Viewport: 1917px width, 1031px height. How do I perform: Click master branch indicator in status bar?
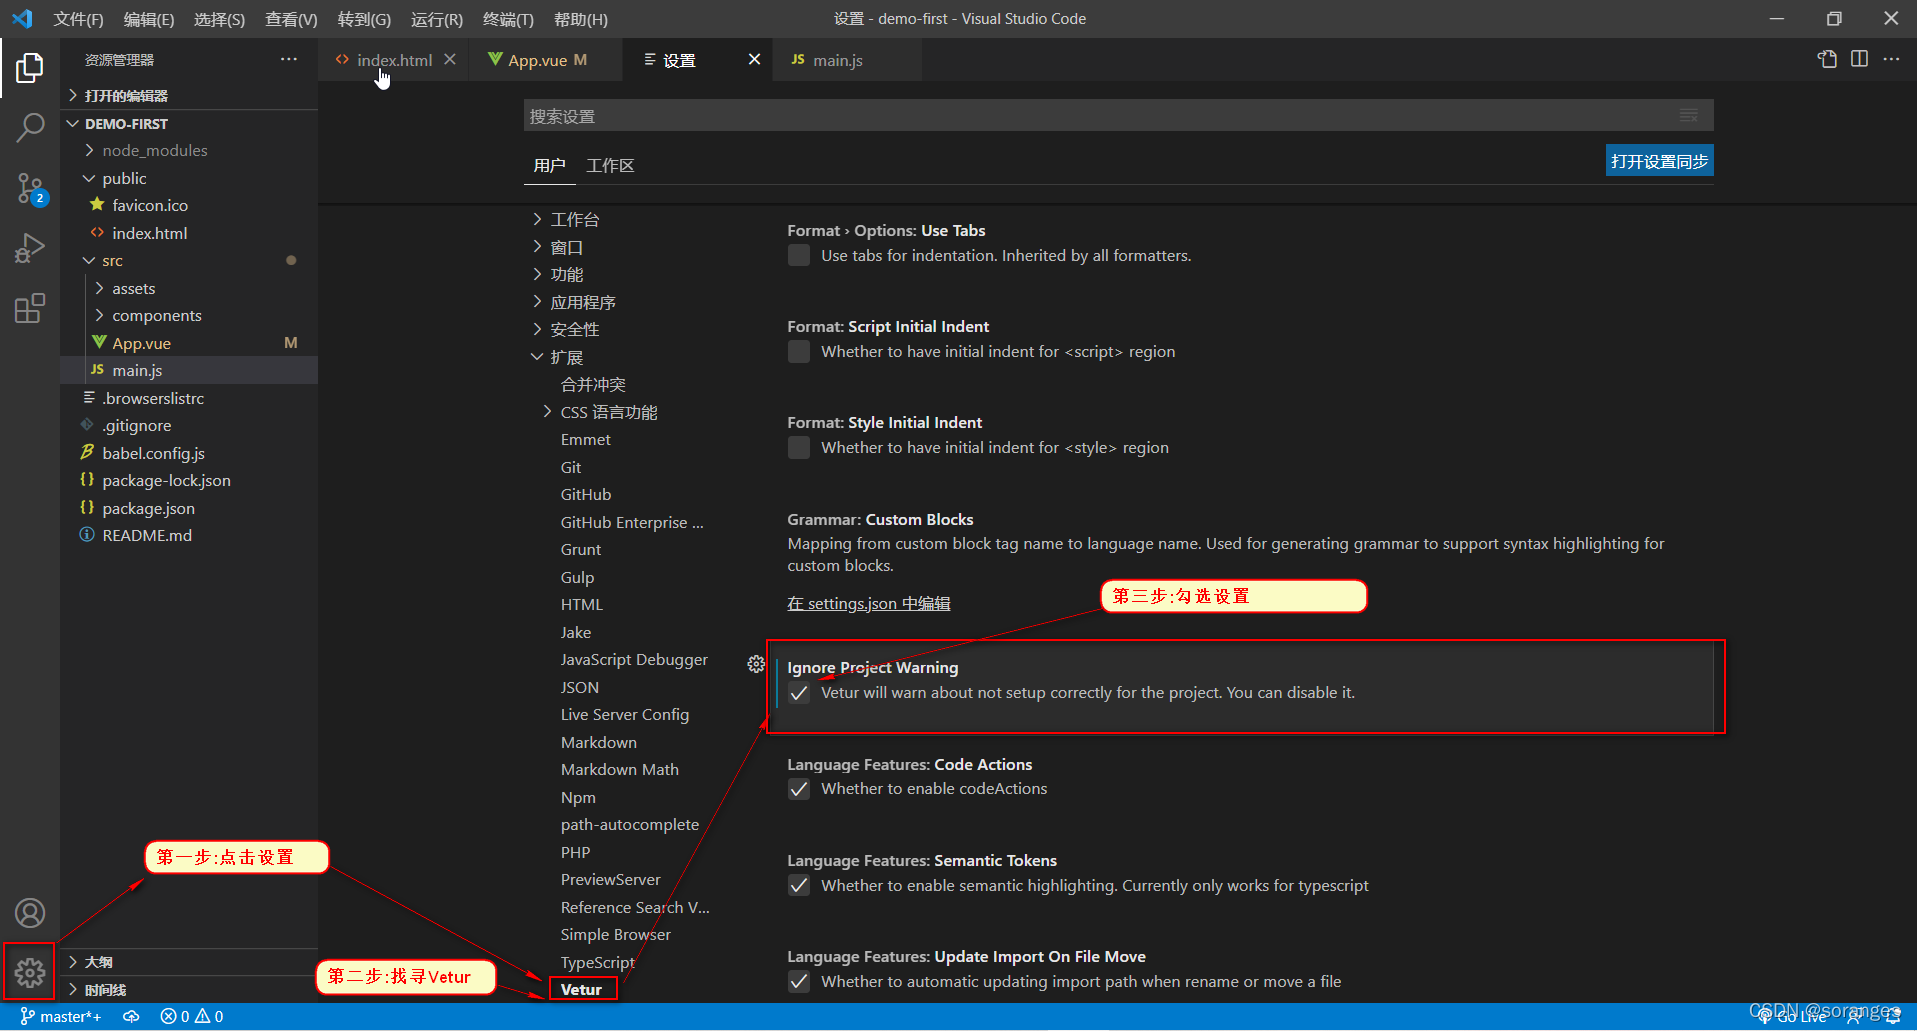[60, 1016]
